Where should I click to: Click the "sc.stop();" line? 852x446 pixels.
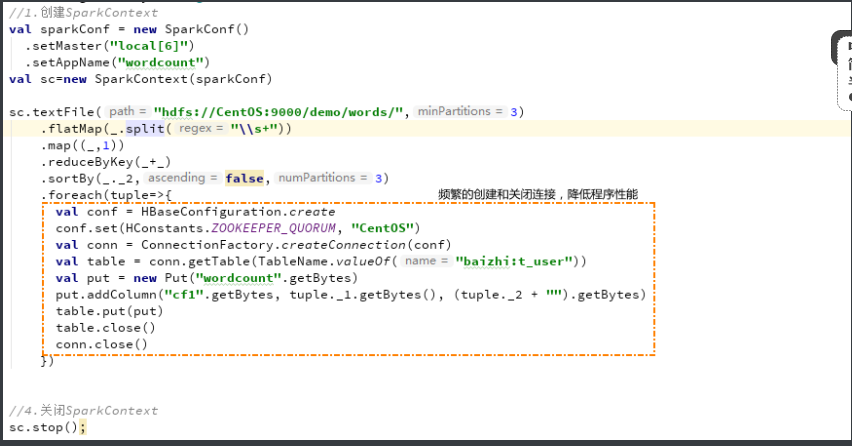point(47,428)
